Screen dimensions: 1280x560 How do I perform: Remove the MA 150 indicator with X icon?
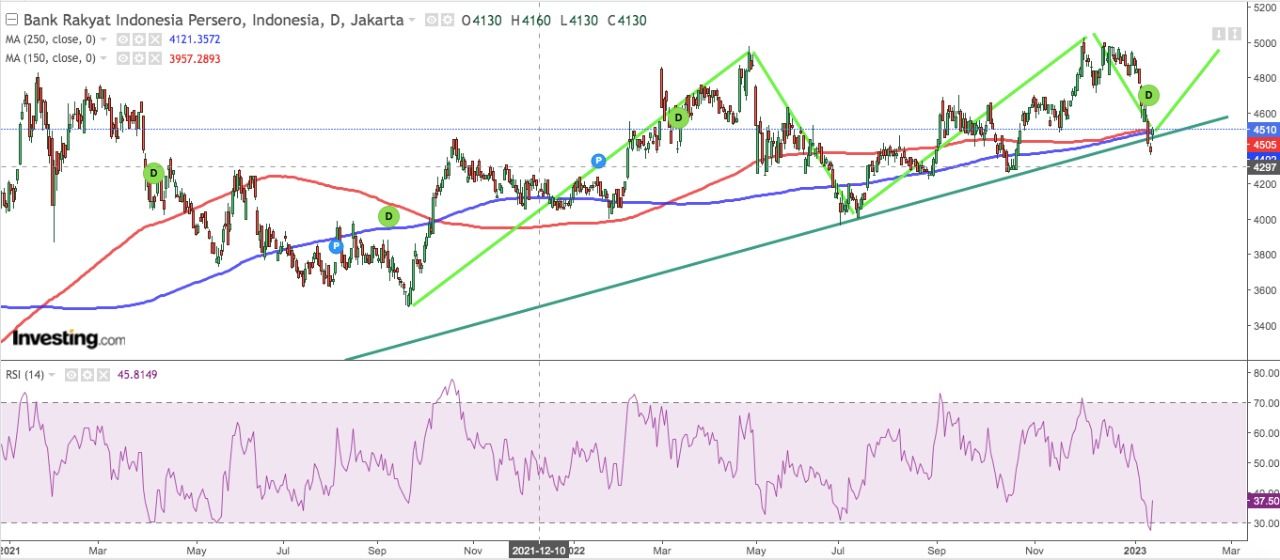pos(155,58)
